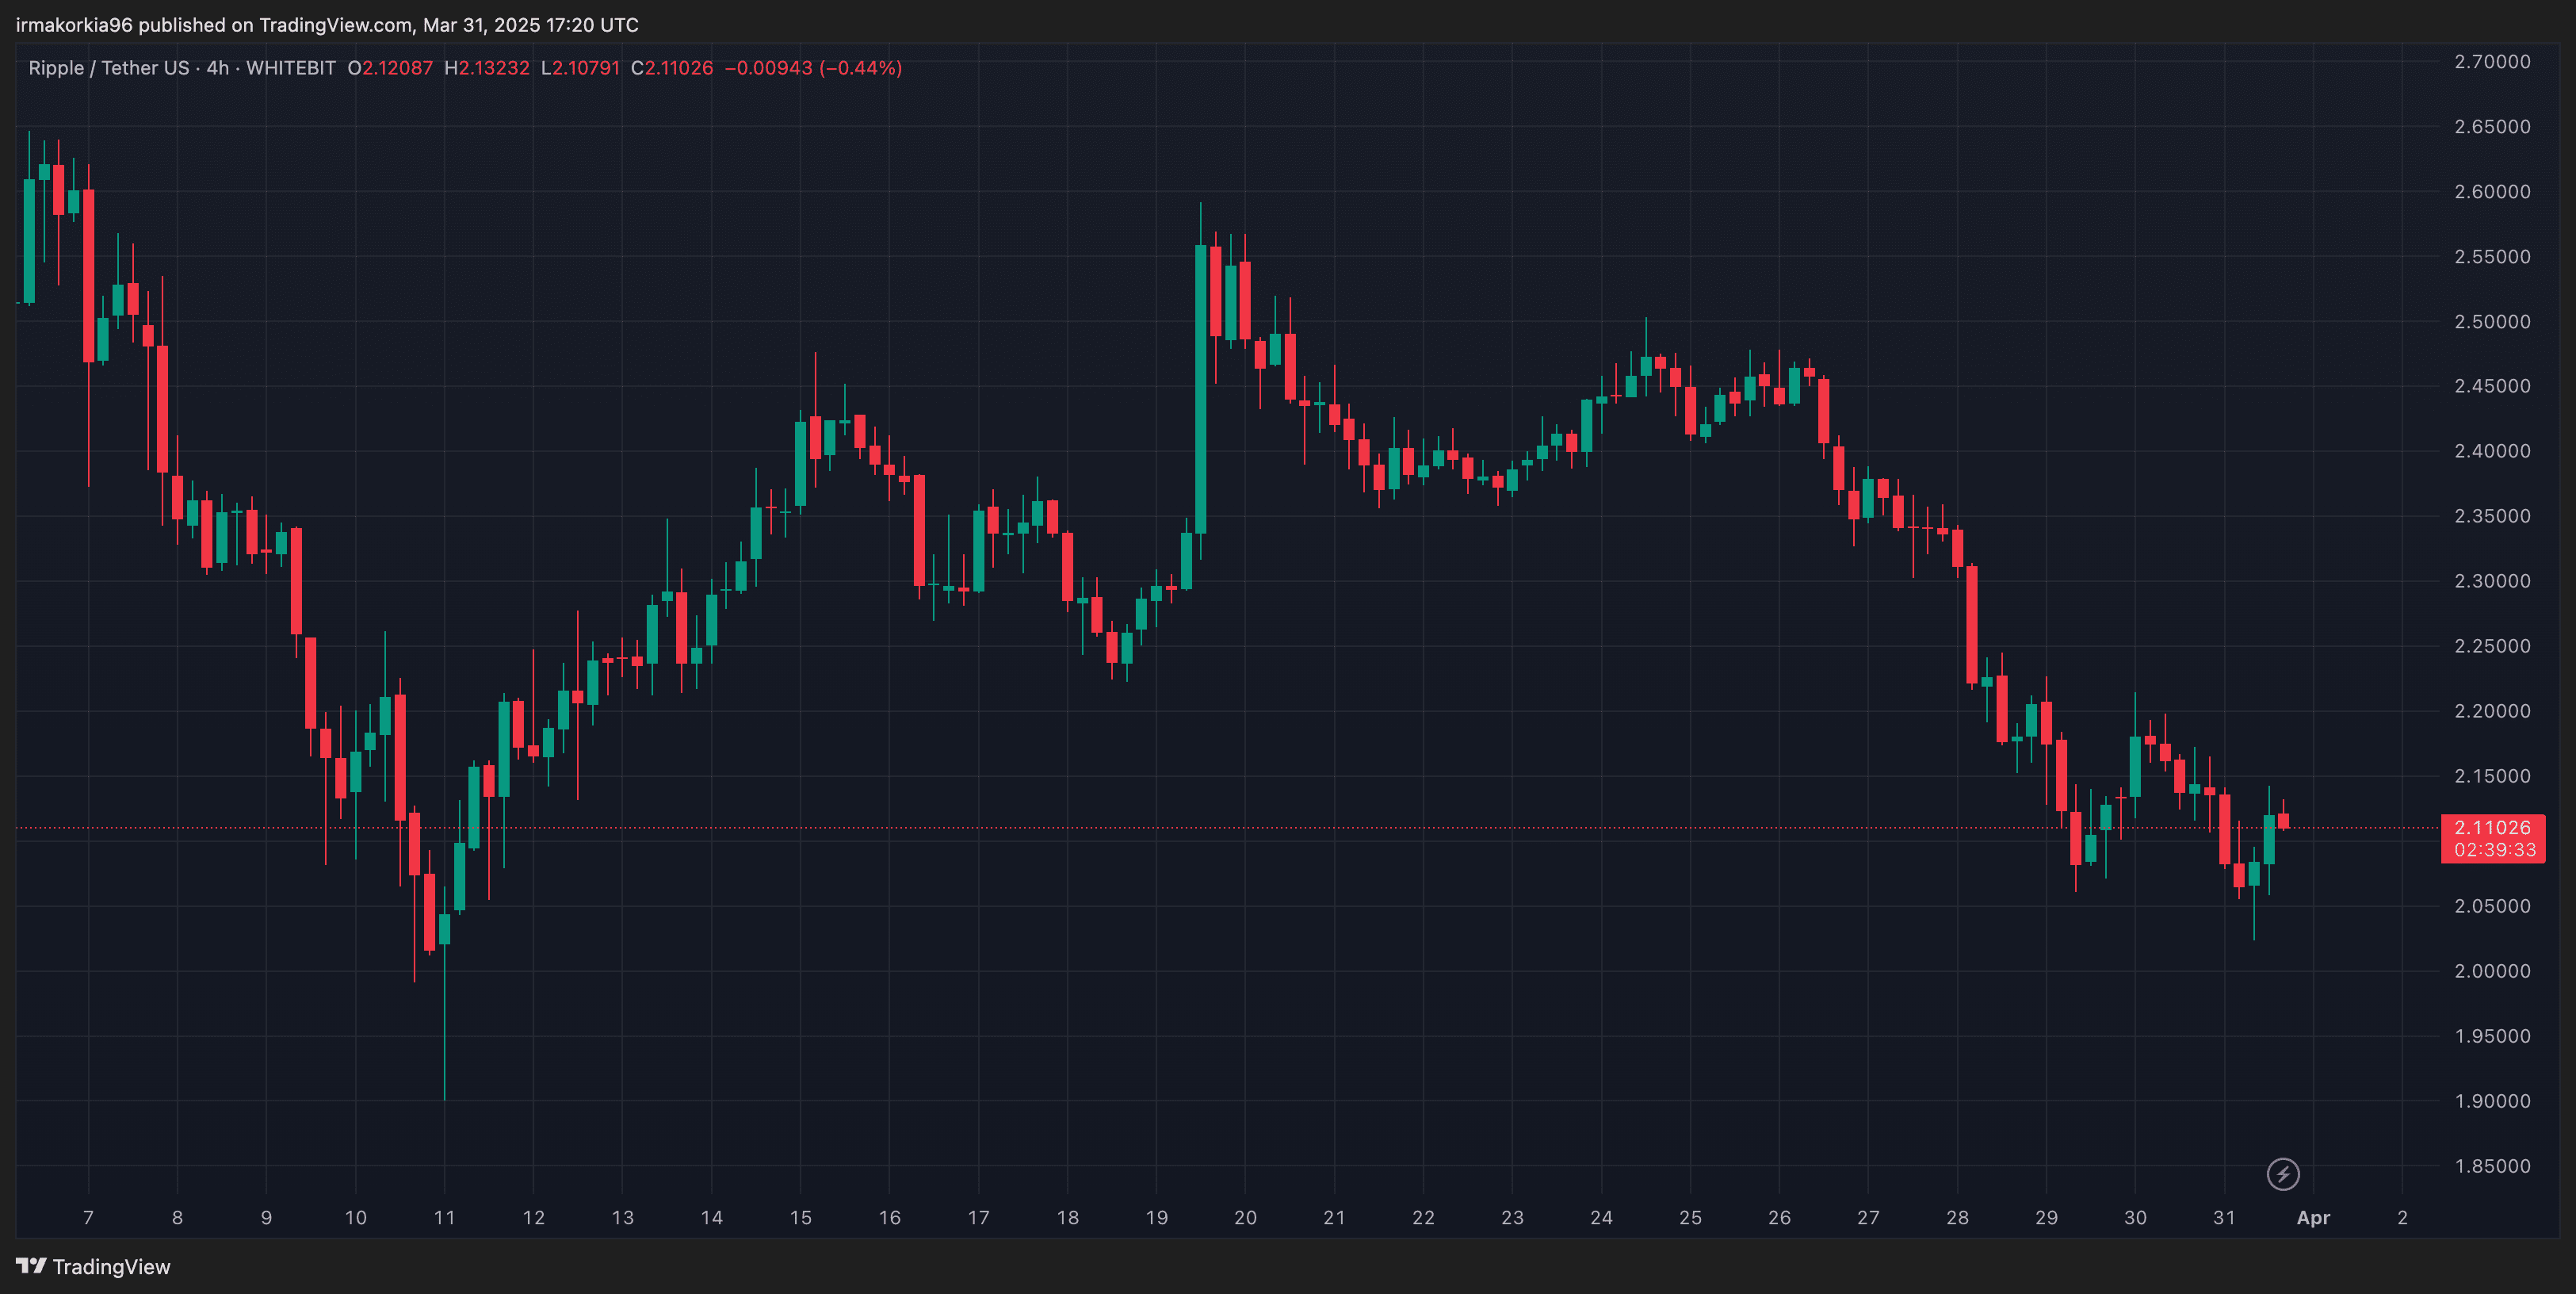Click the bar countdown timer 02:39:33
This screenshot has height=1294, width=2576.
(2494, 850)
